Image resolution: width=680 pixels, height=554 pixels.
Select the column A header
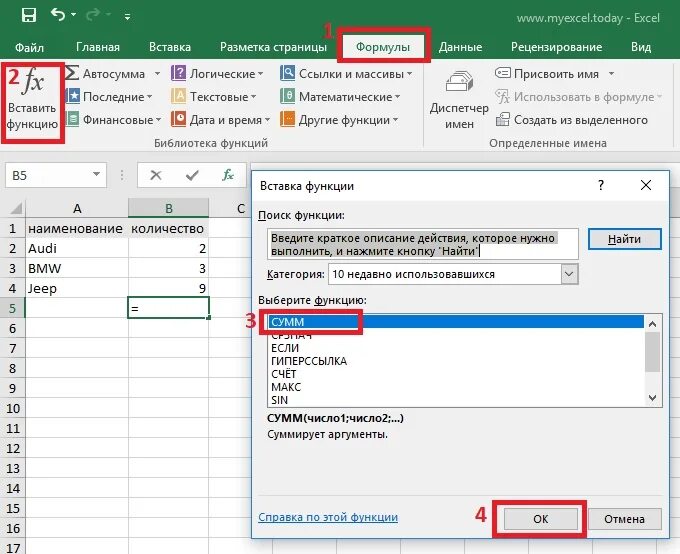[x=77, y=209]
